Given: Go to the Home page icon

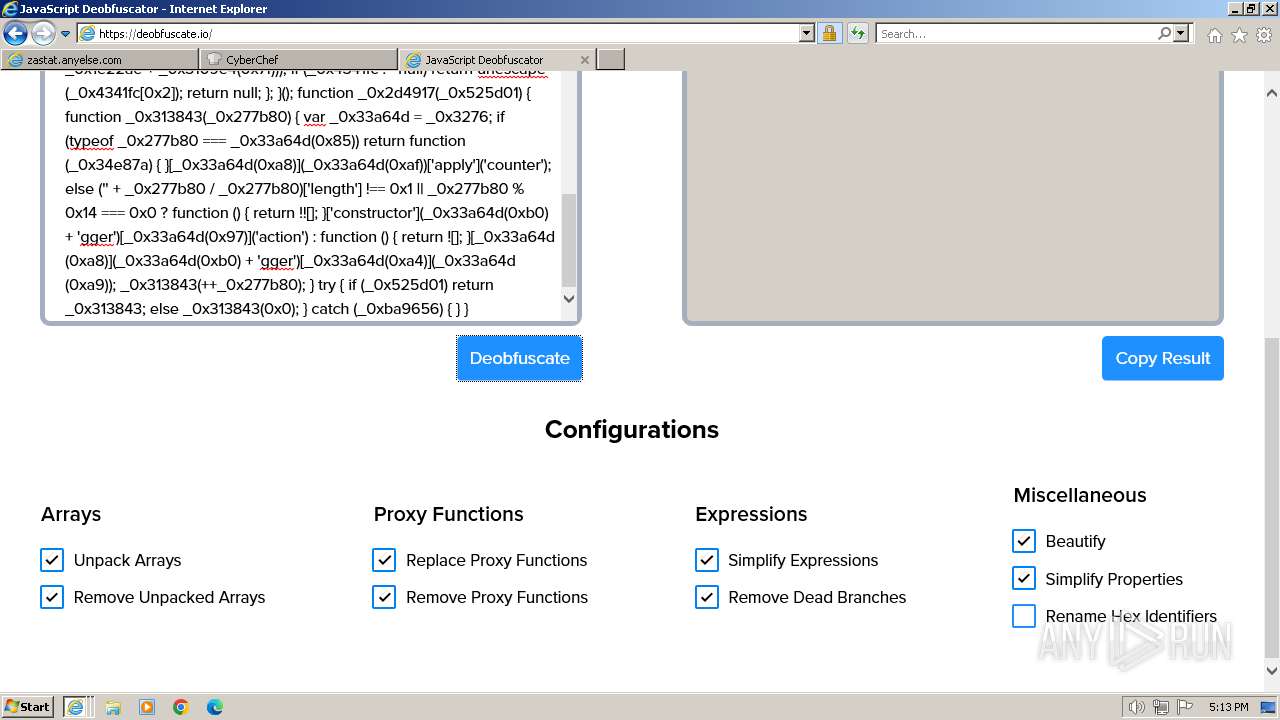Looking at the screenshot, I should pos(1214,35).
